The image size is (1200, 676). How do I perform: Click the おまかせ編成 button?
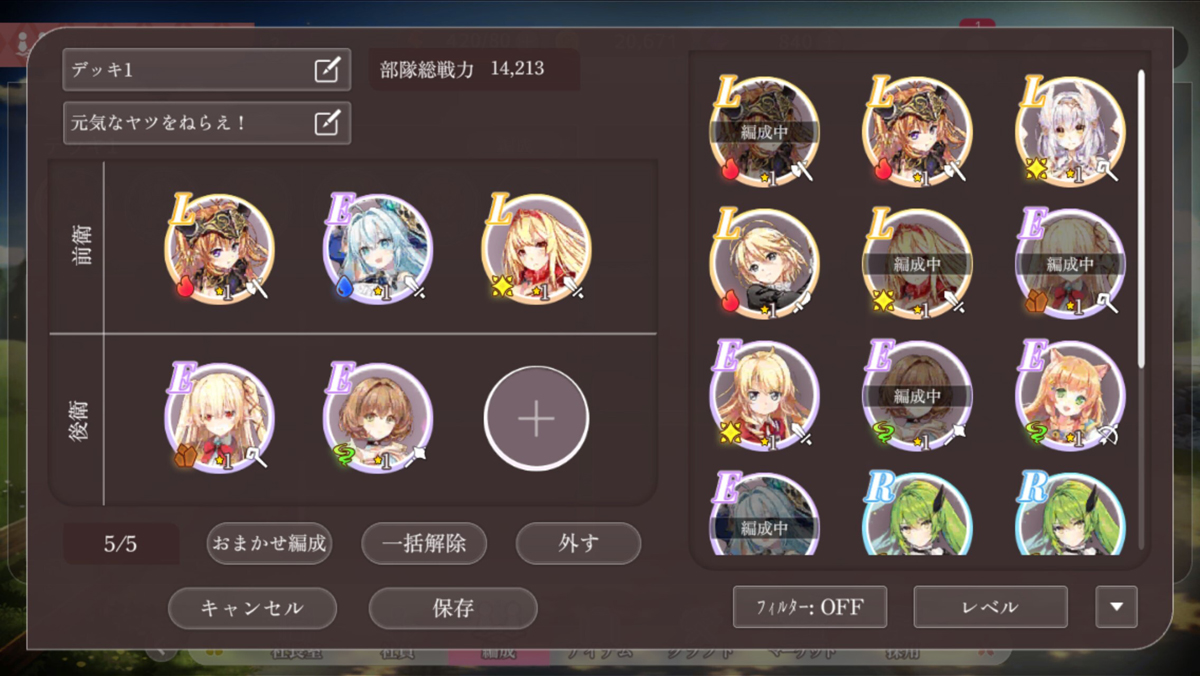pyautogui.click(x=269, y=544)
